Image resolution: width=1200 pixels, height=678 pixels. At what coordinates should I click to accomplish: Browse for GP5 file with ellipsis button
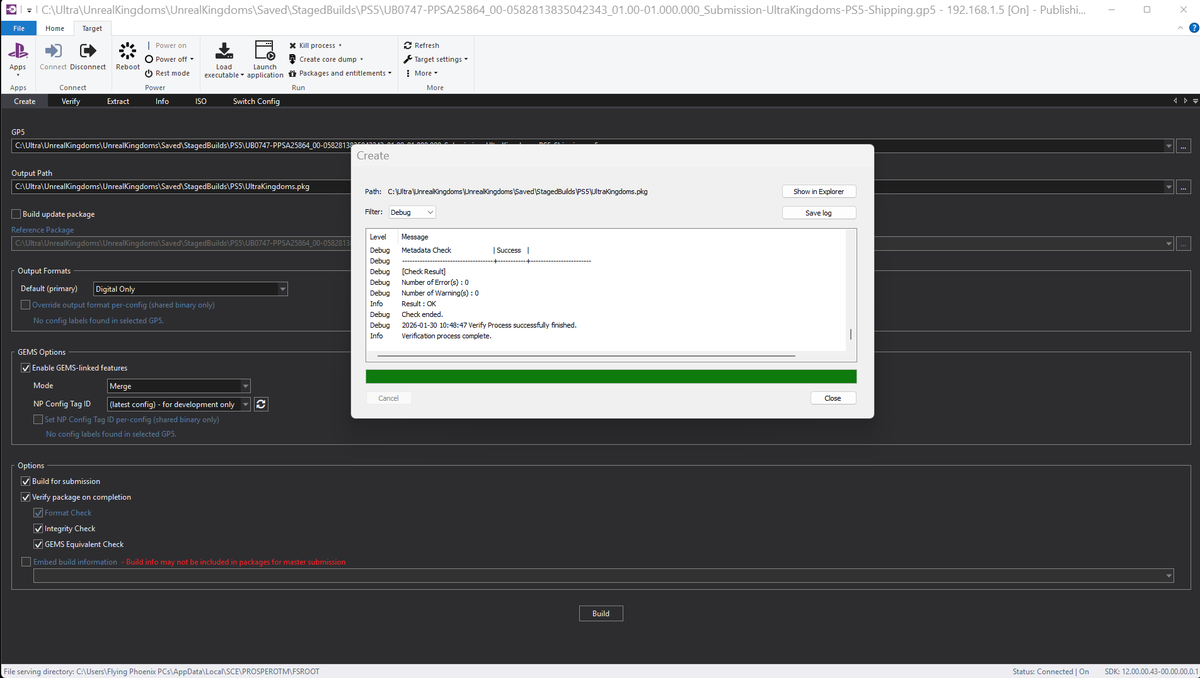tap(1184, 146)
